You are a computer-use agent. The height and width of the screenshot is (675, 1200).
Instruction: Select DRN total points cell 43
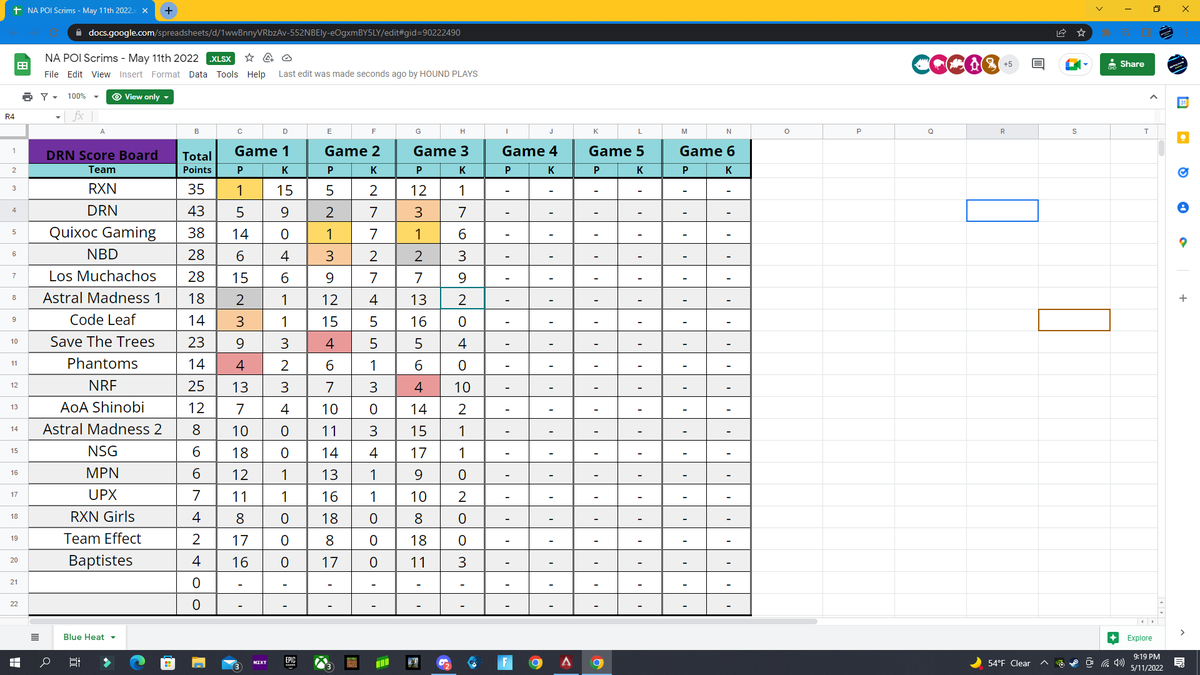[196, 210]
